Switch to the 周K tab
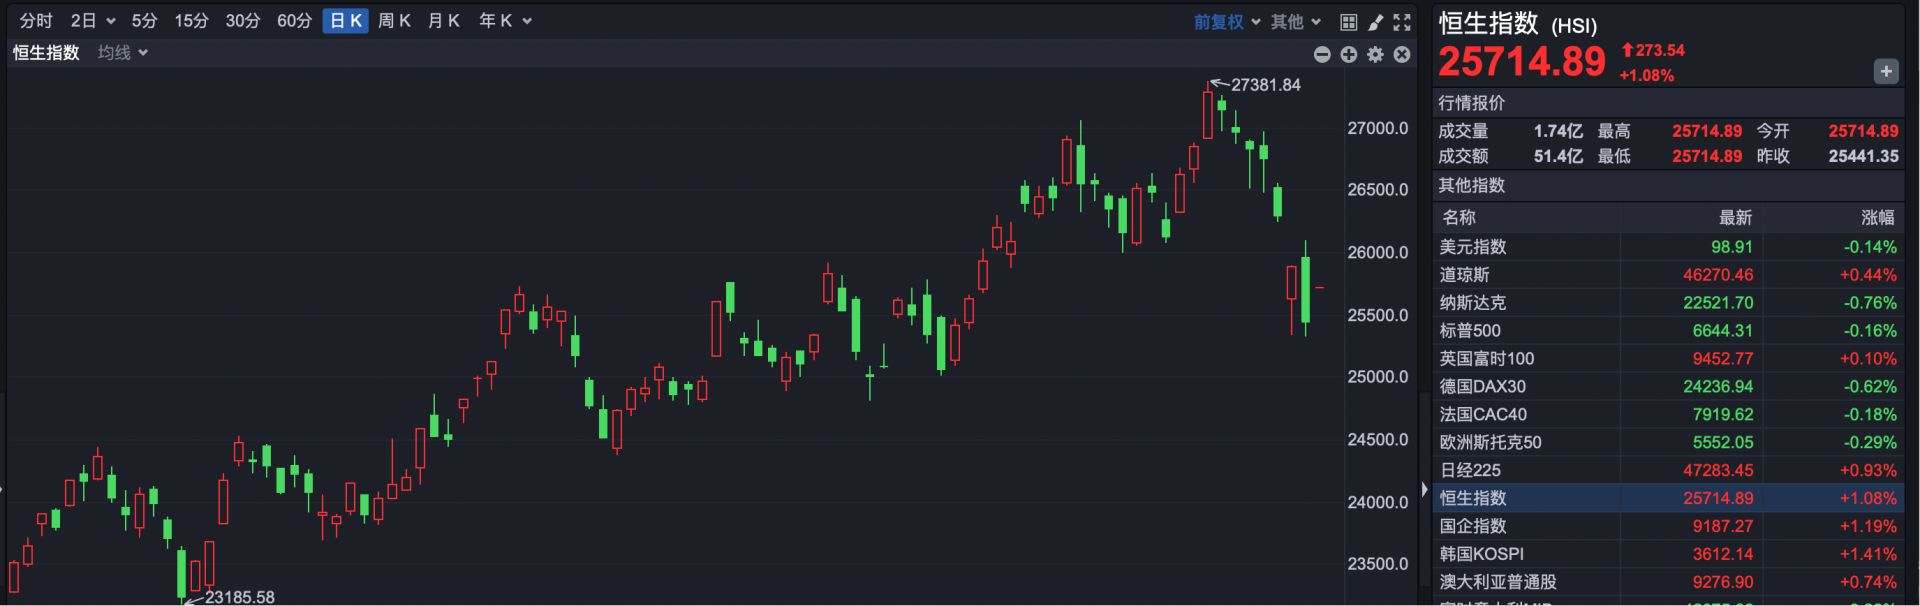The height and width of the screenshot is (606, 1920). pos(394,21)
